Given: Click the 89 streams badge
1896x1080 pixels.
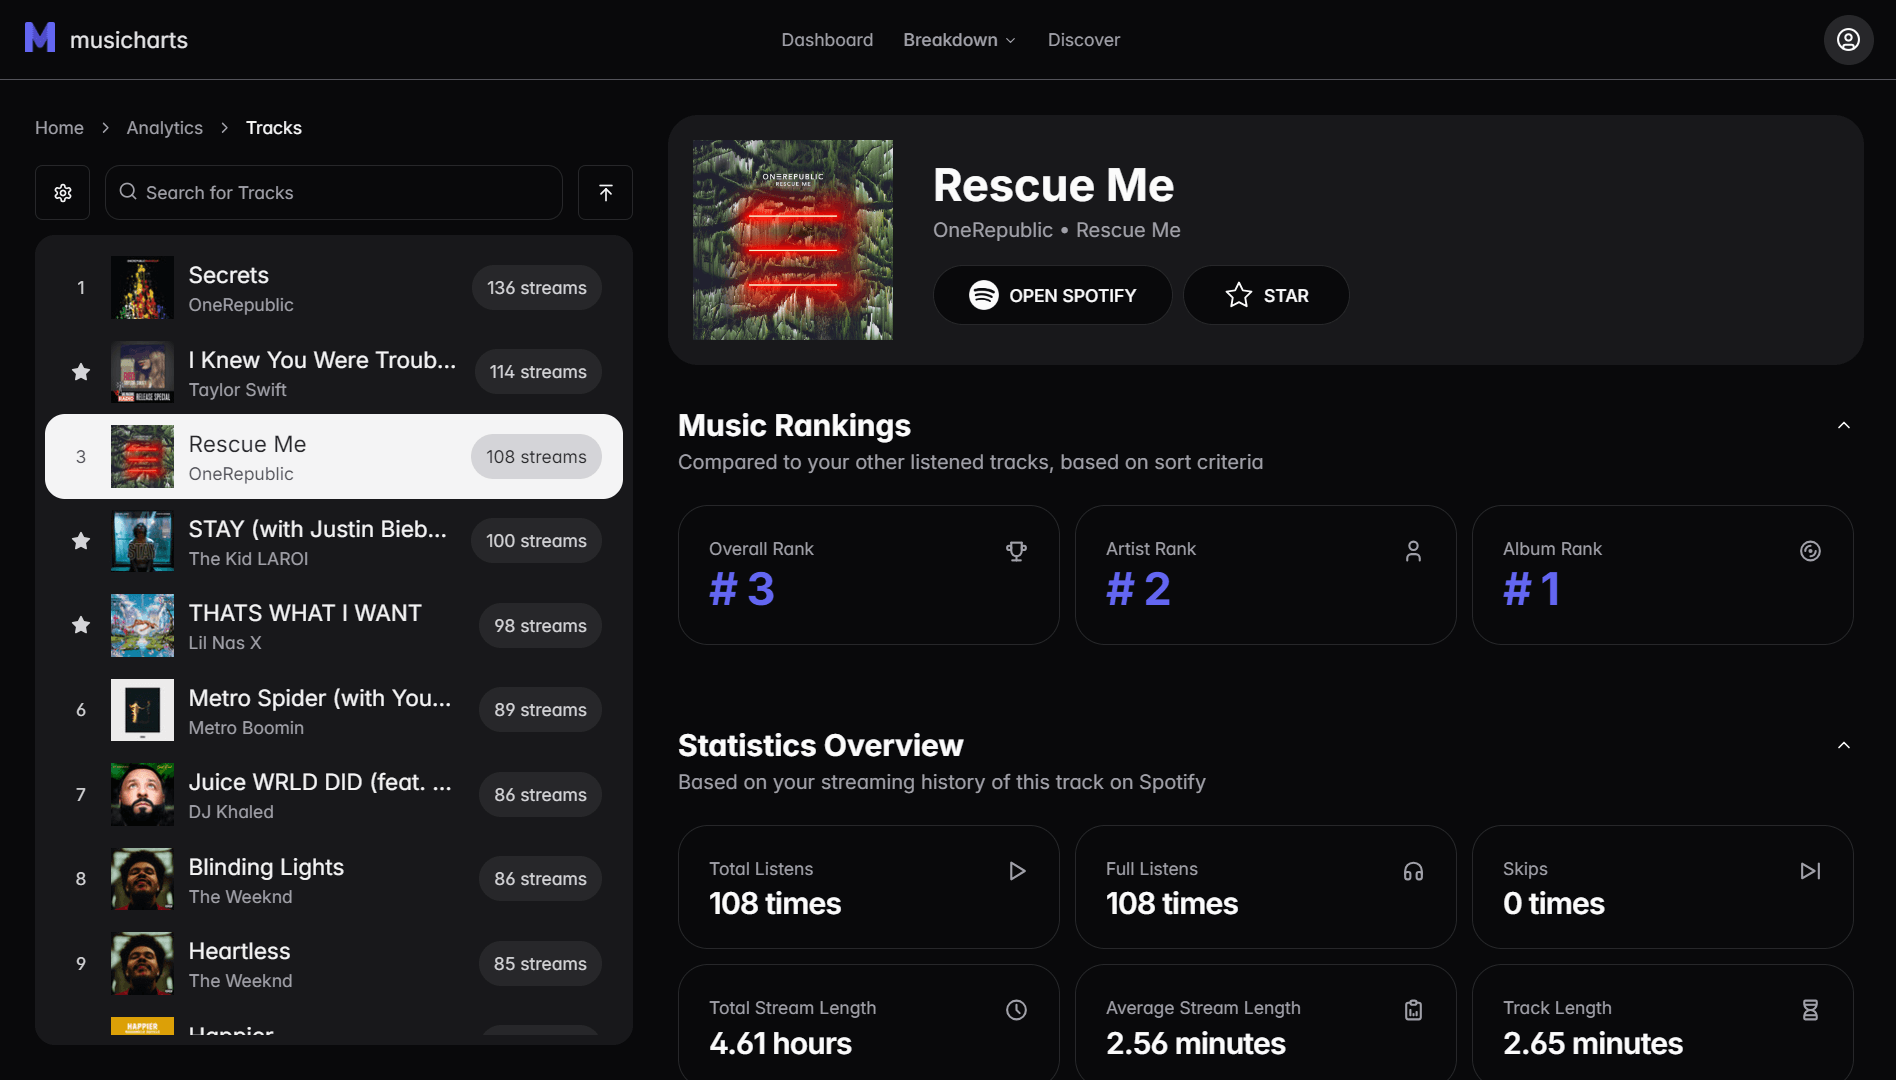Looking at the screenshot, I should 540,710.
